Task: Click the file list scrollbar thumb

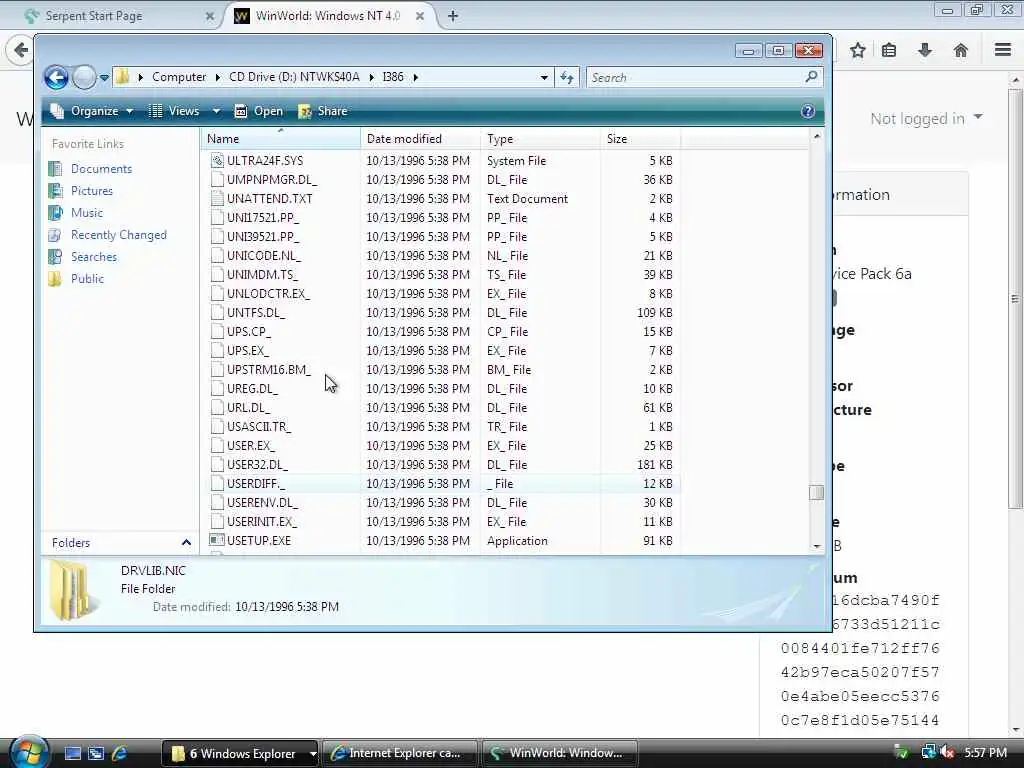Action: coord(816,492)
